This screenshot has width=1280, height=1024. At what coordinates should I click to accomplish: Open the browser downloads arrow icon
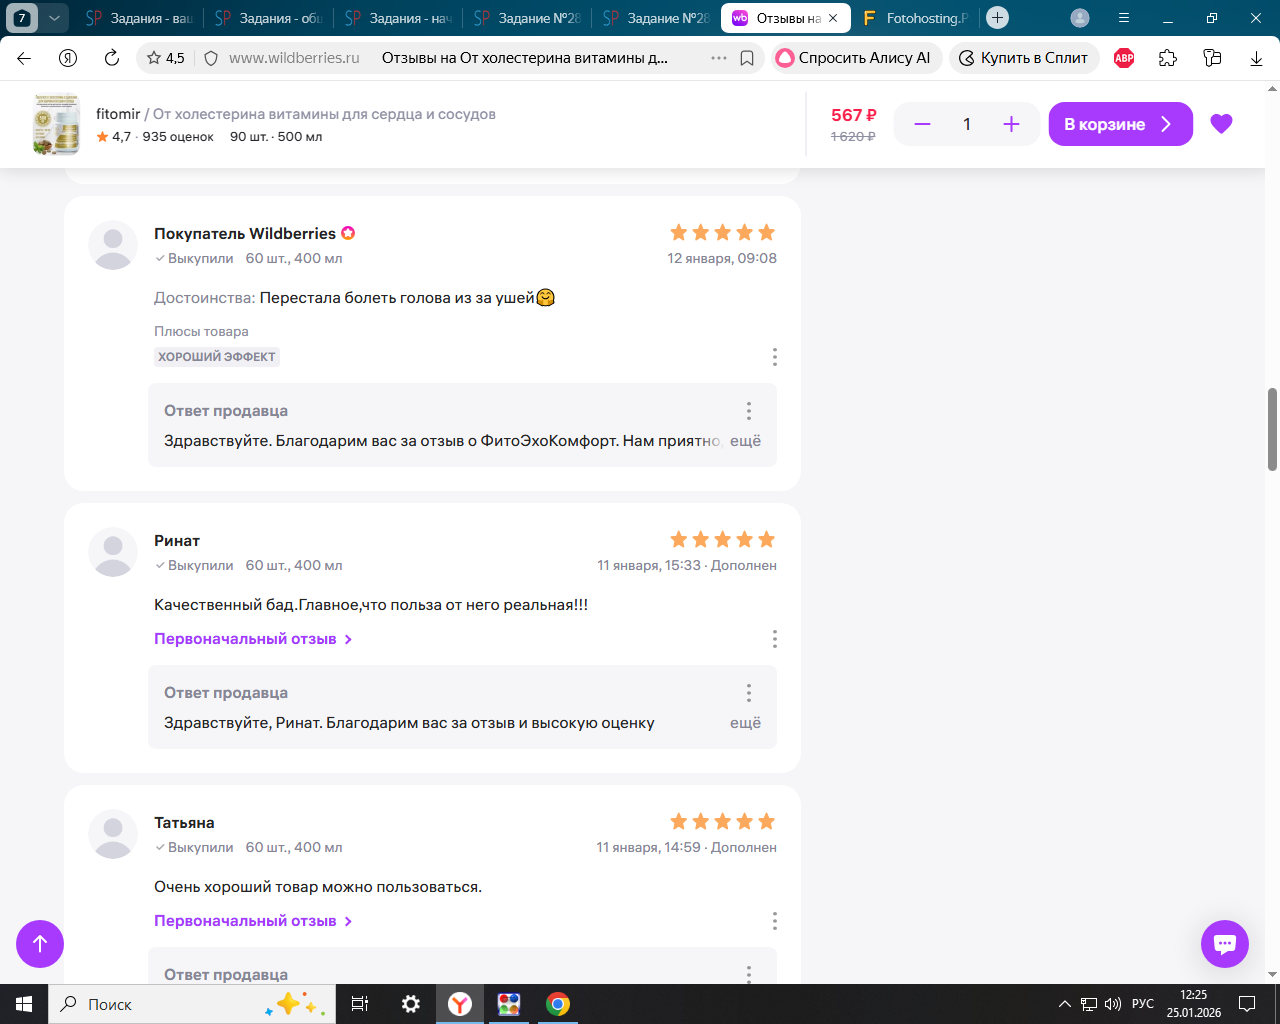pos(1256,58)
